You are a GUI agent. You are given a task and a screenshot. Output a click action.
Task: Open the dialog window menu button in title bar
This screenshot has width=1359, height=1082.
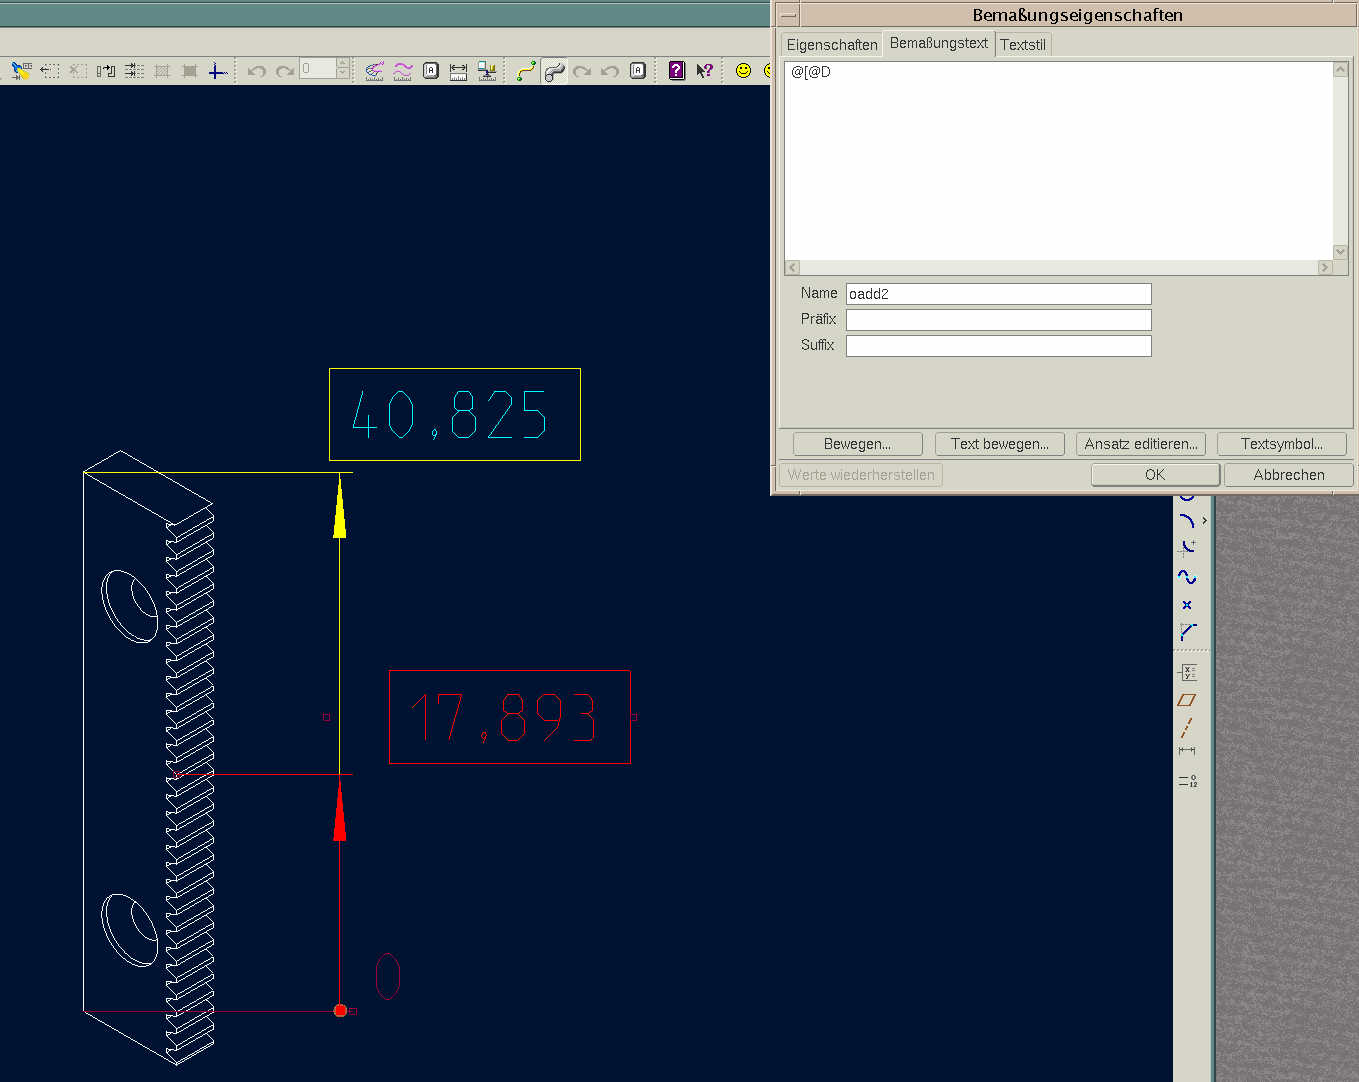789,15
